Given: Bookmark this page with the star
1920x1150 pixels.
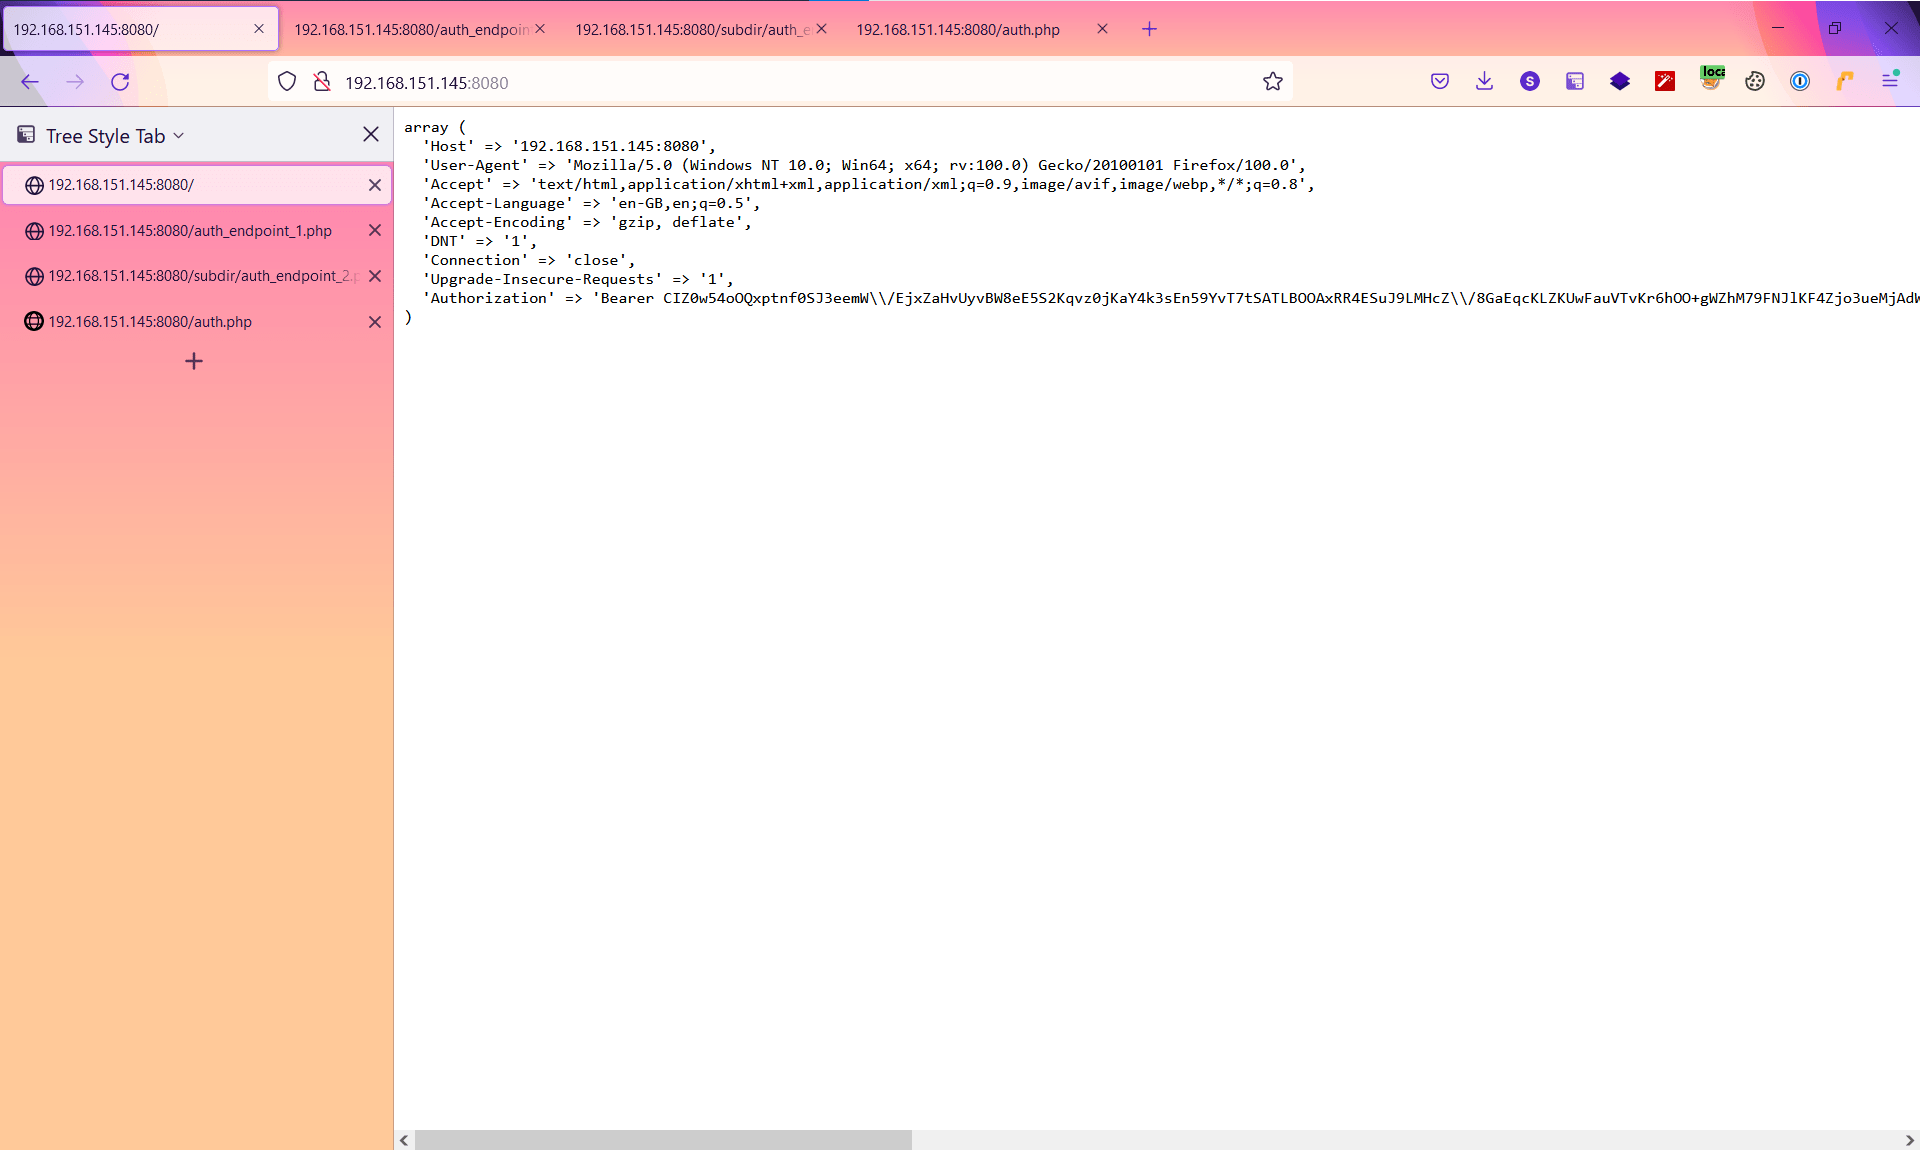Looking at the screenshot, I should [1272, 82].
